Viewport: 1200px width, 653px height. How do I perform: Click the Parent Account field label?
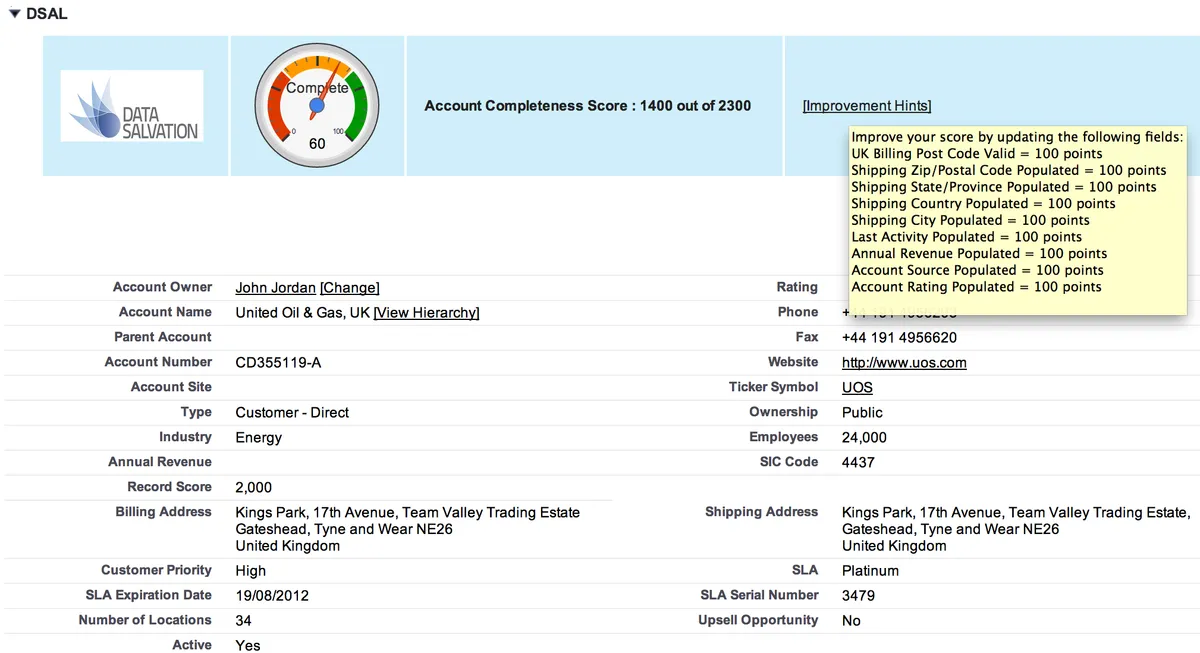click(x=163, y=337)
